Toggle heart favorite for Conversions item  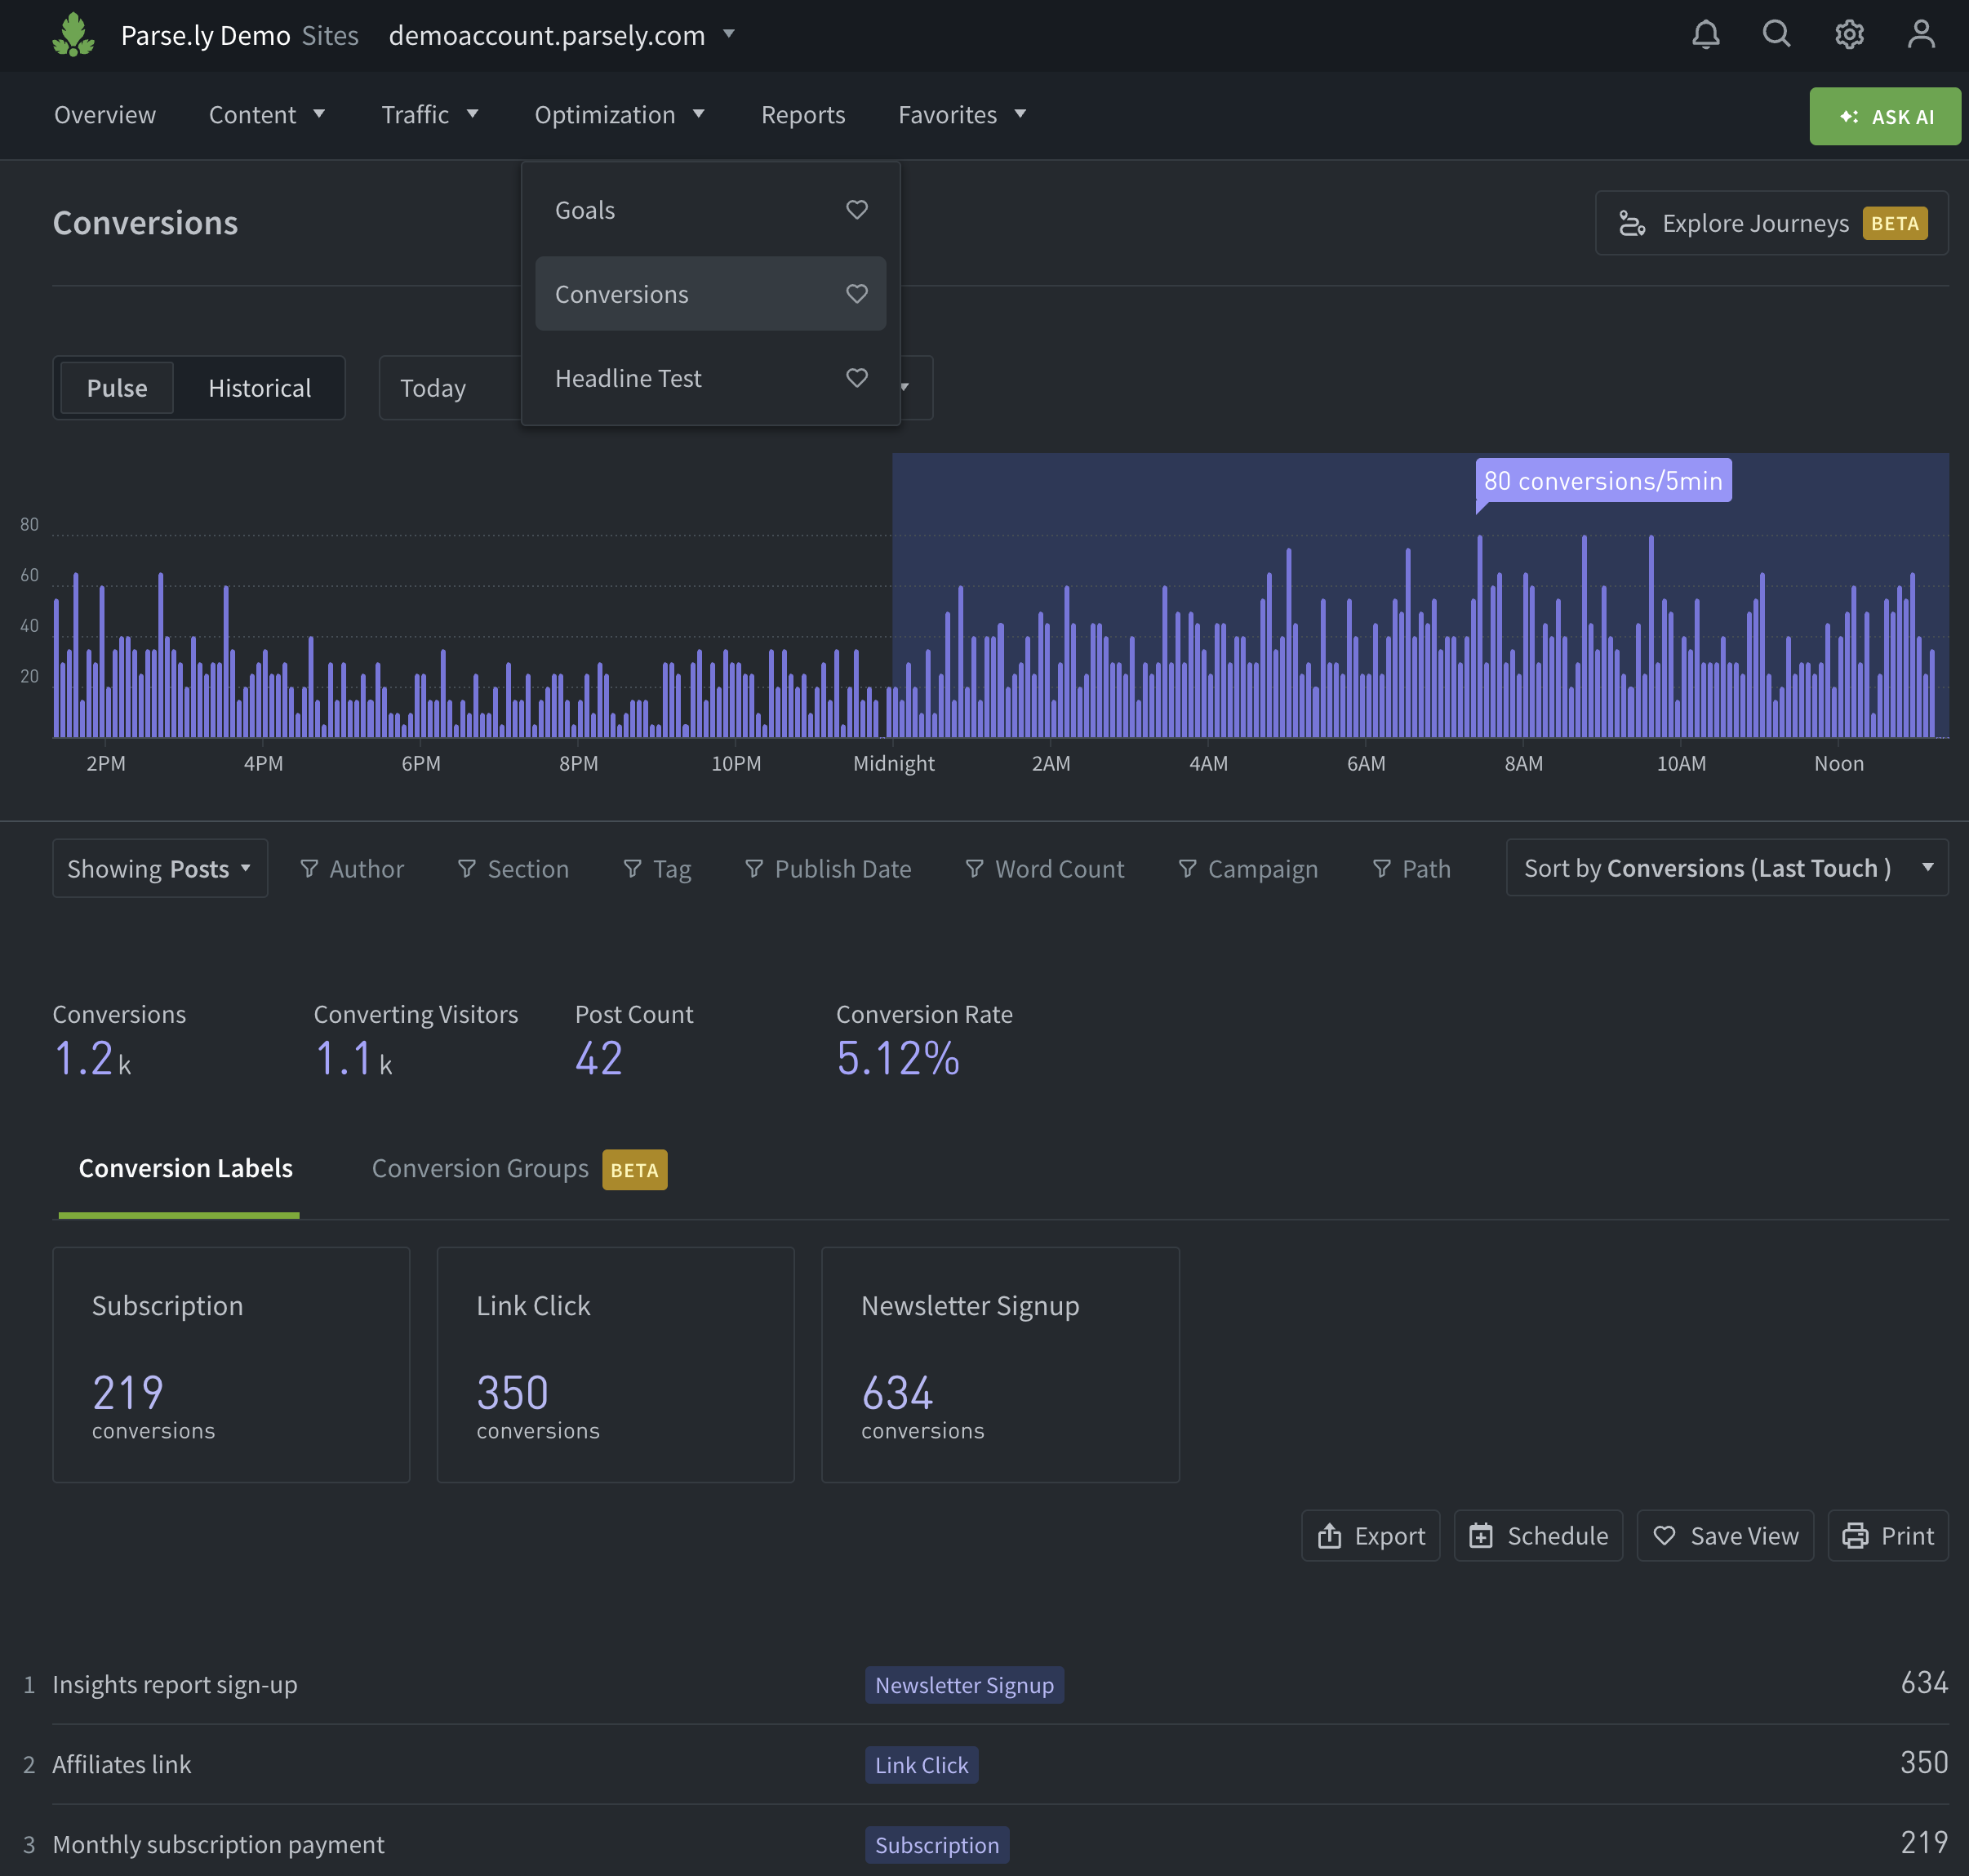point(856,294)
